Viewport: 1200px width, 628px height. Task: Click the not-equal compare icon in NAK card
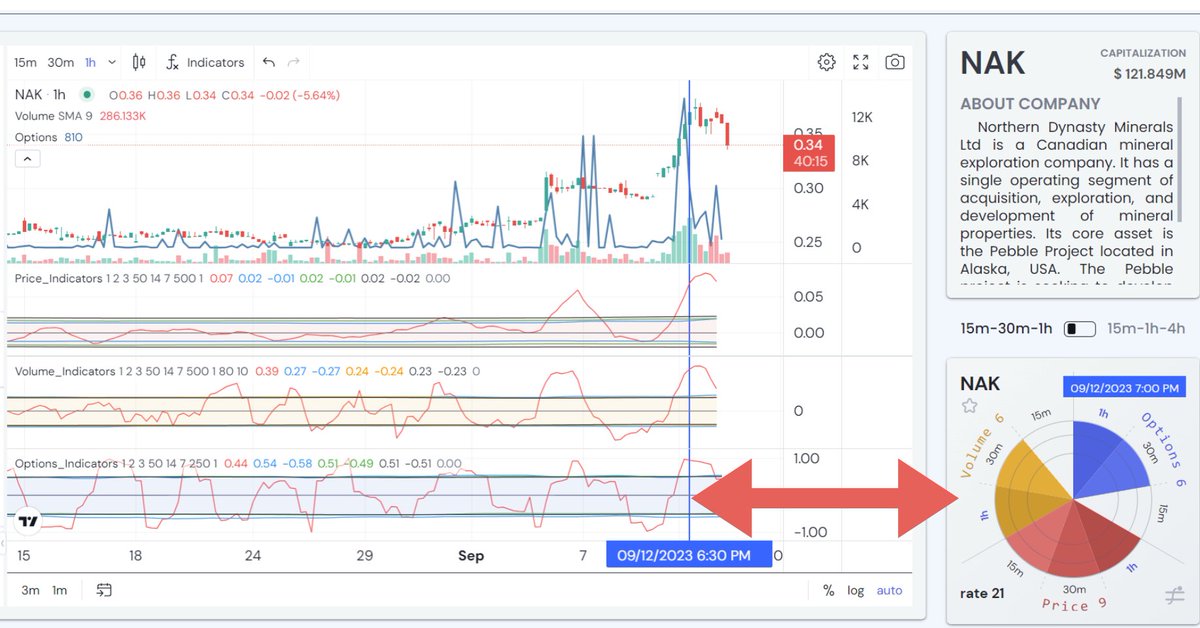[x=1175, y=595]
